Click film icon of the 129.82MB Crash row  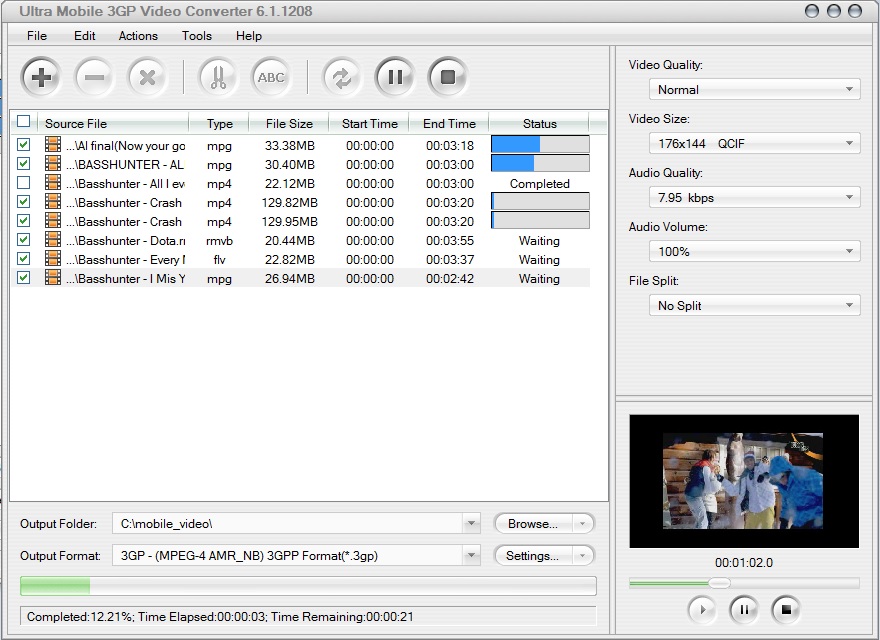click(x=53, y=202)
